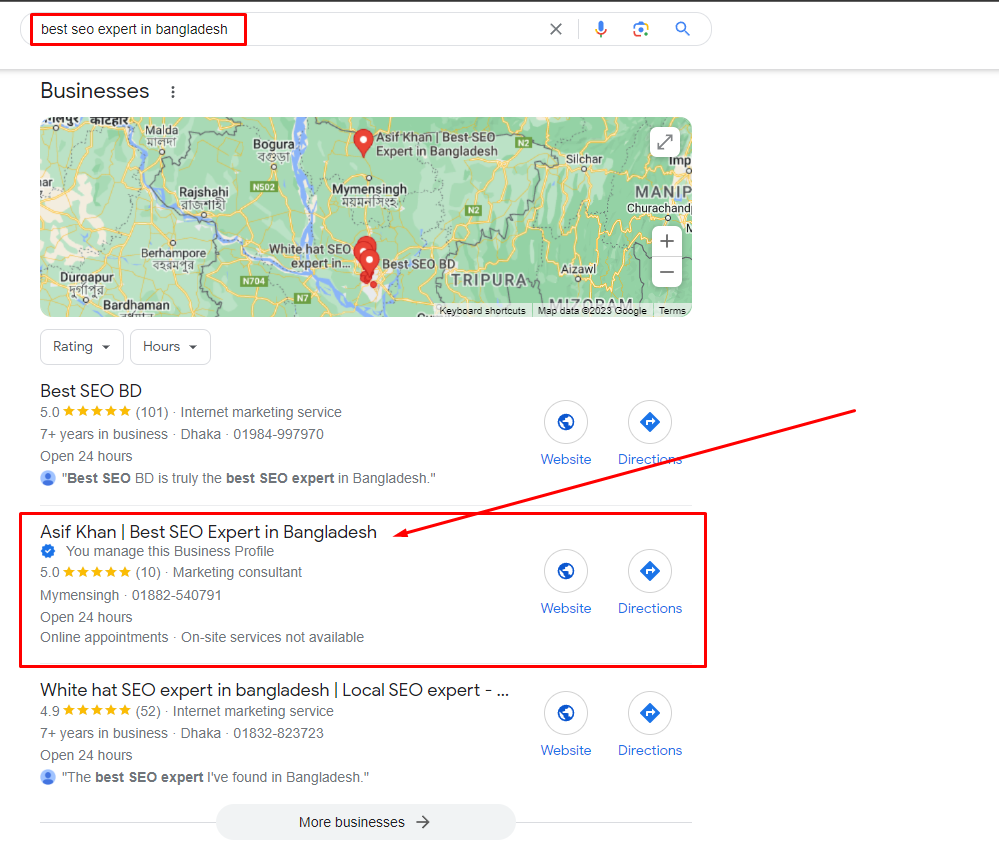This screenshot has height=866, width=999.
Task: Get directions to White hat SEO expert
Action: [x=650, y=713]
